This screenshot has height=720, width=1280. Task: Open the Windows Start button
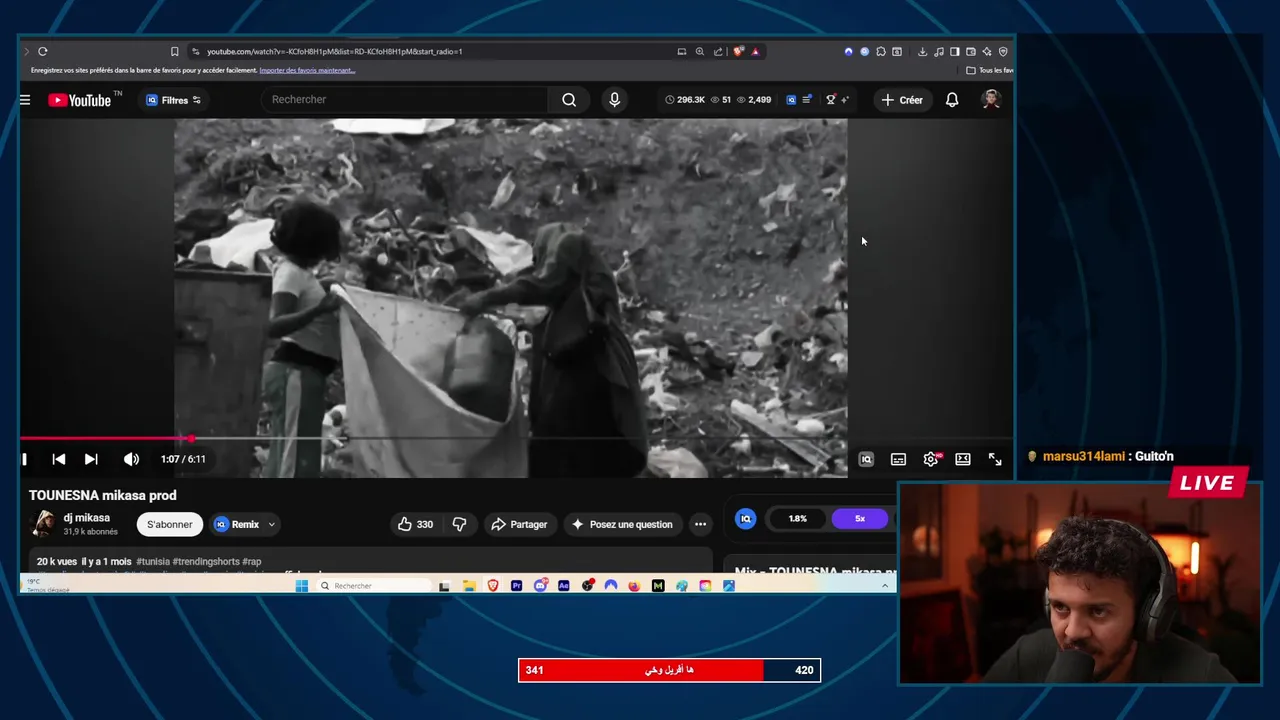tap(302, 586)
